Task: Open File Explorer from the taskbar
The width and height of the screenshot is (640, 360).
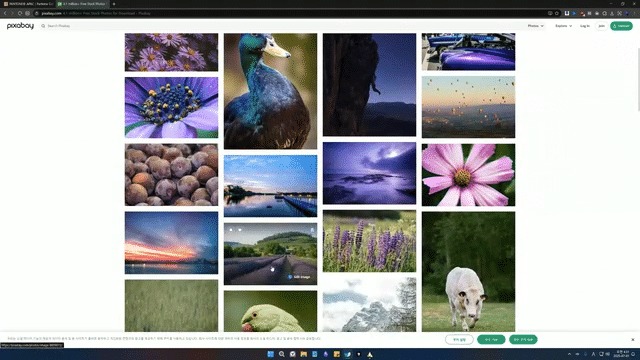Action: click(x=304, y=354)
